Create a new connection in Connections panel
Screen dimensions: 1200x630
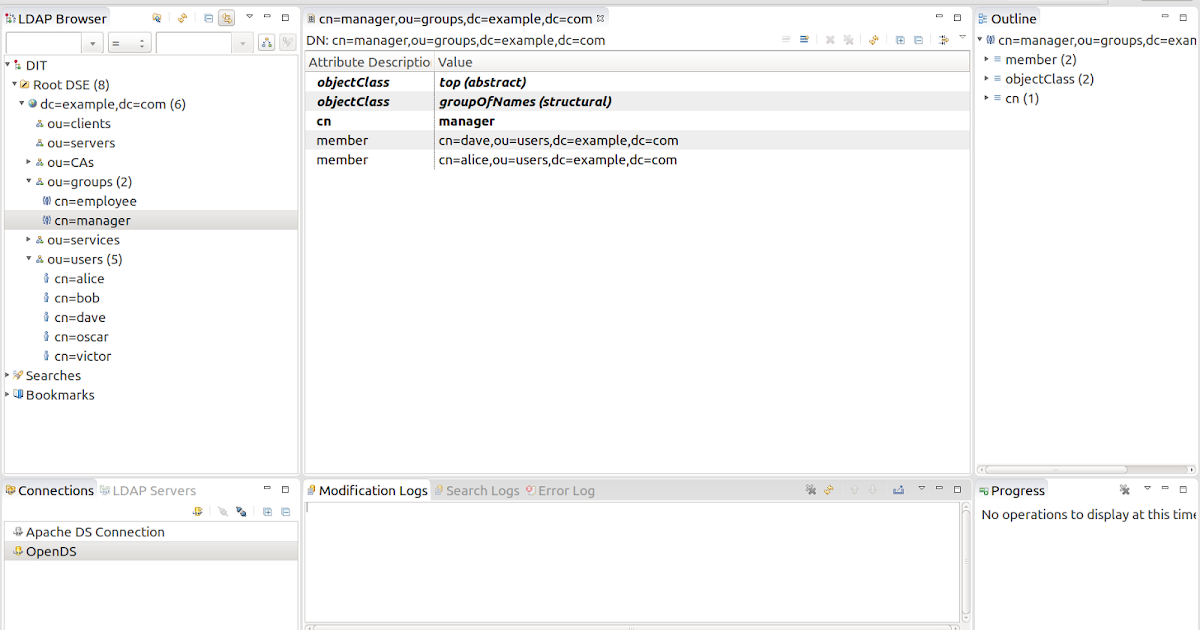[197, 511]
